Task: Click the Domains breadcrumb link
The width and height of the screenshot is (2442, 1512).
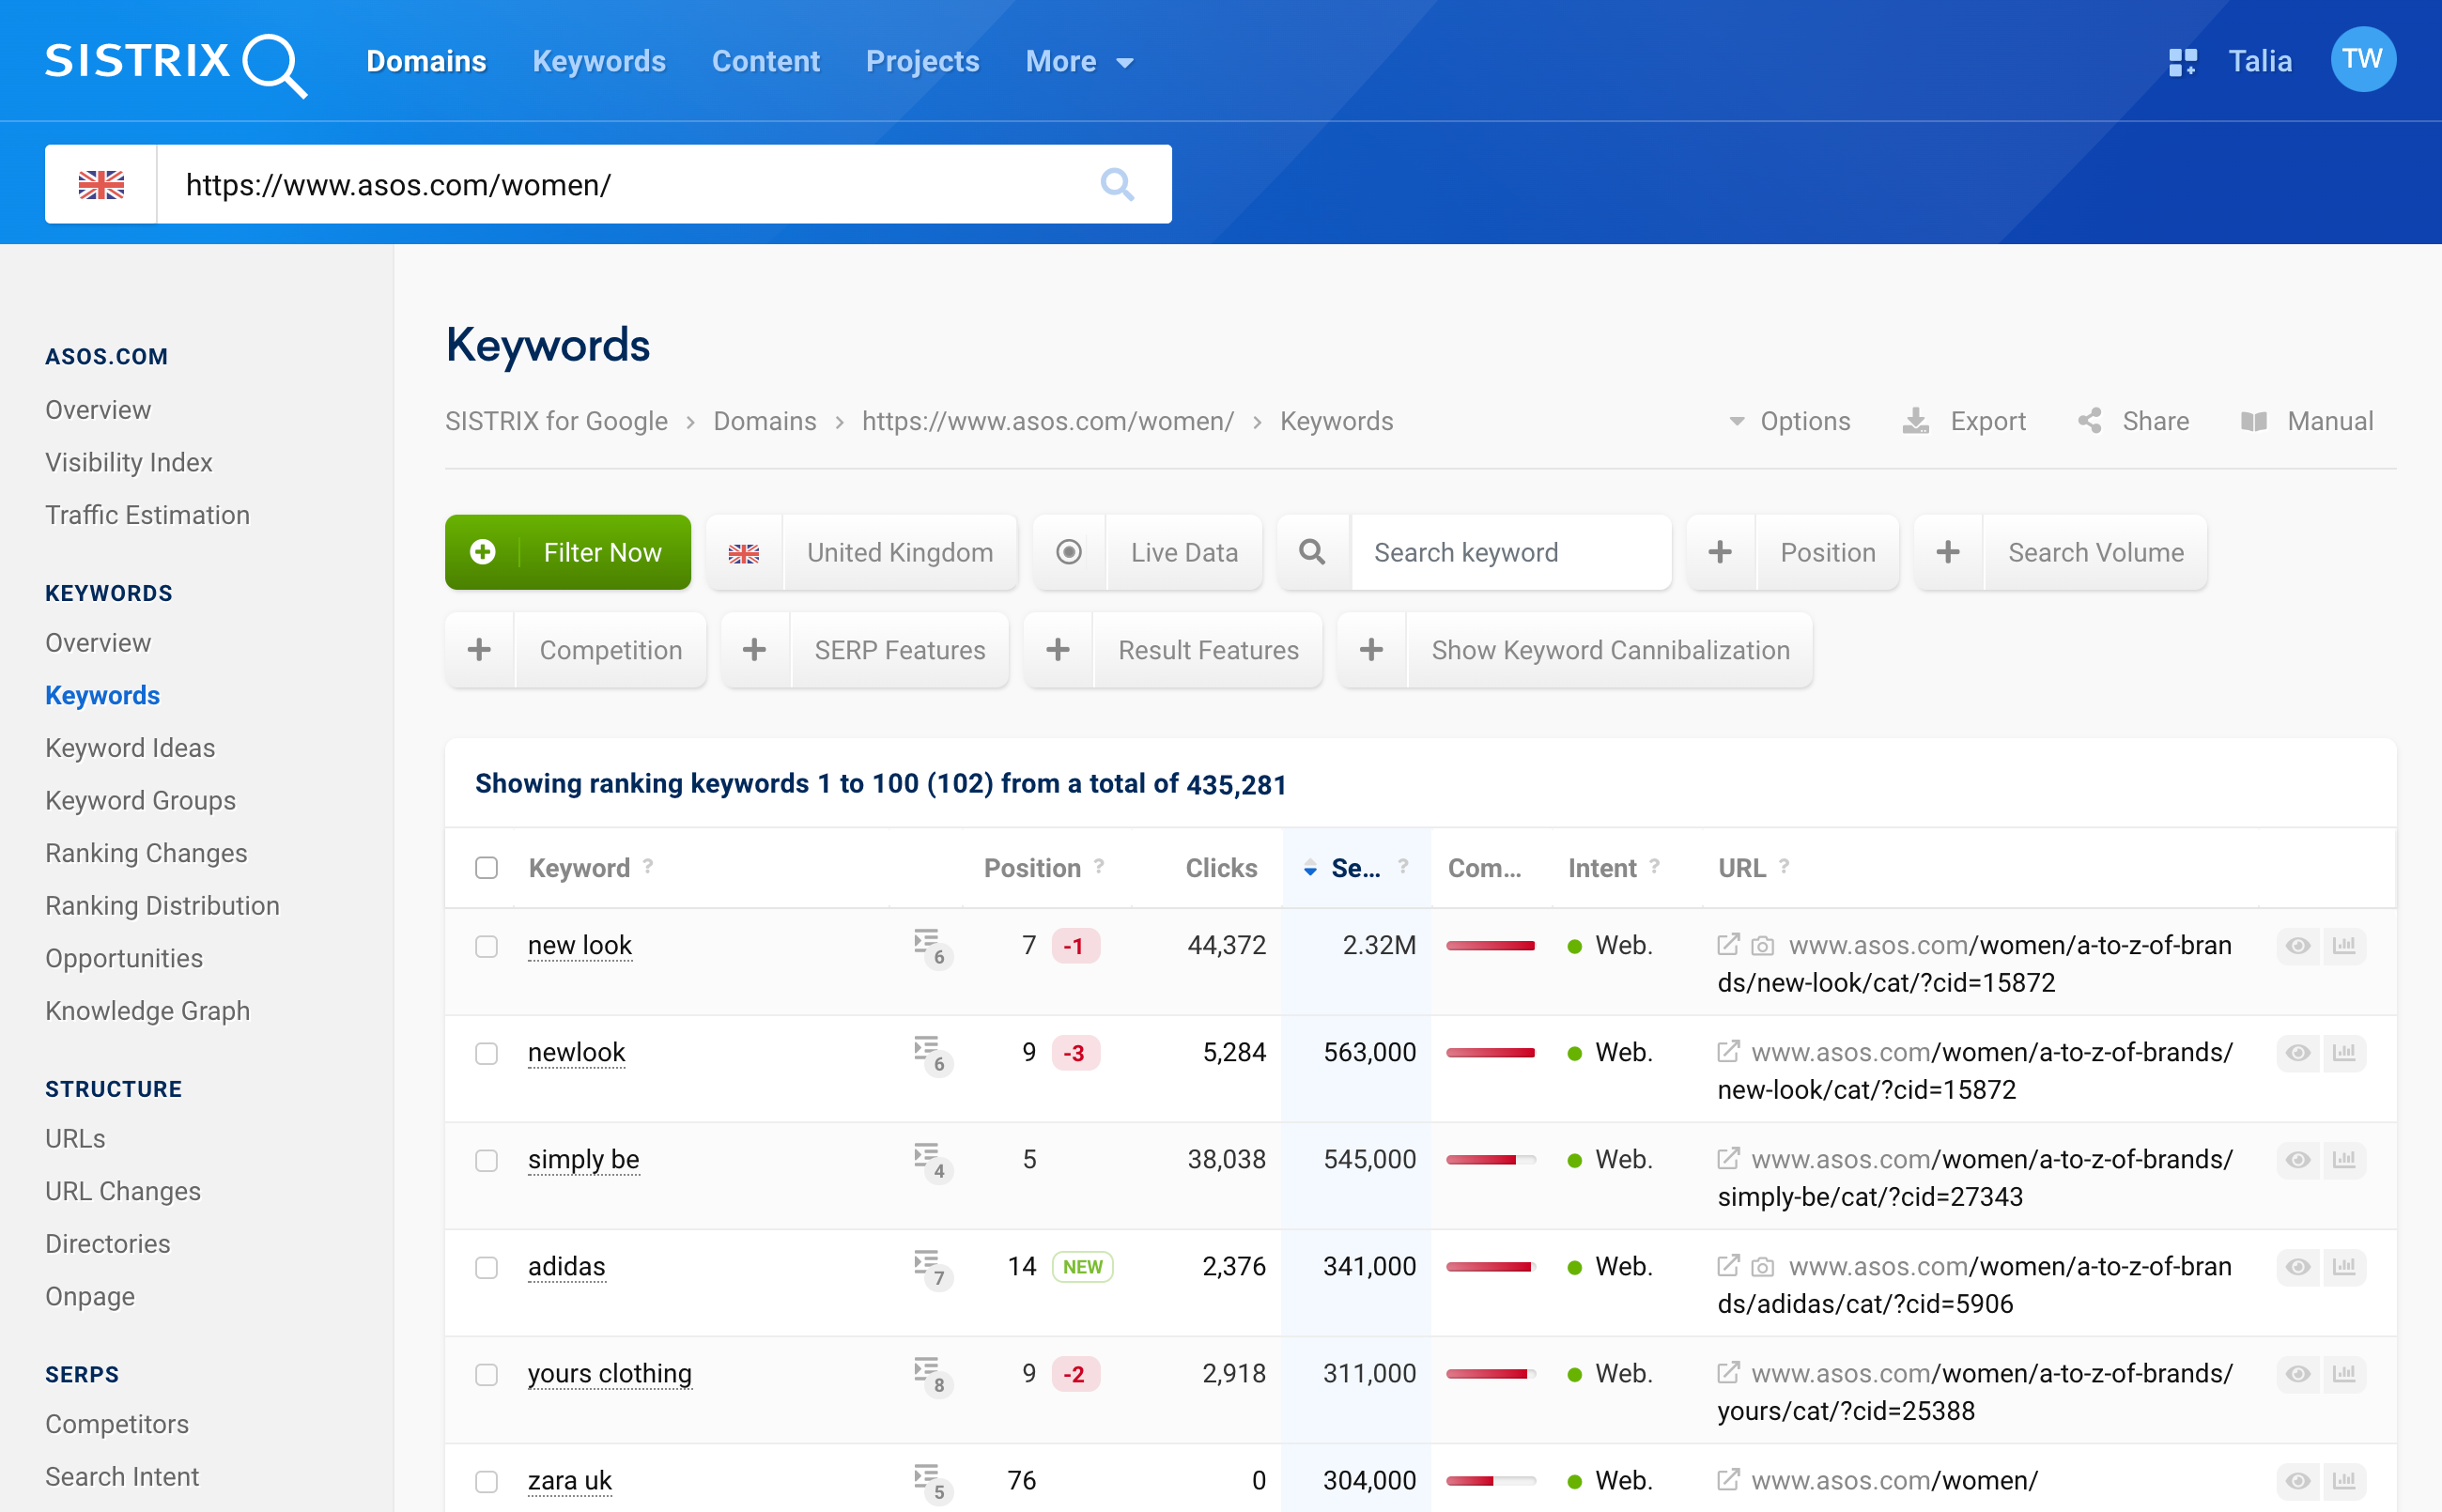Action: tap(764, 421)
